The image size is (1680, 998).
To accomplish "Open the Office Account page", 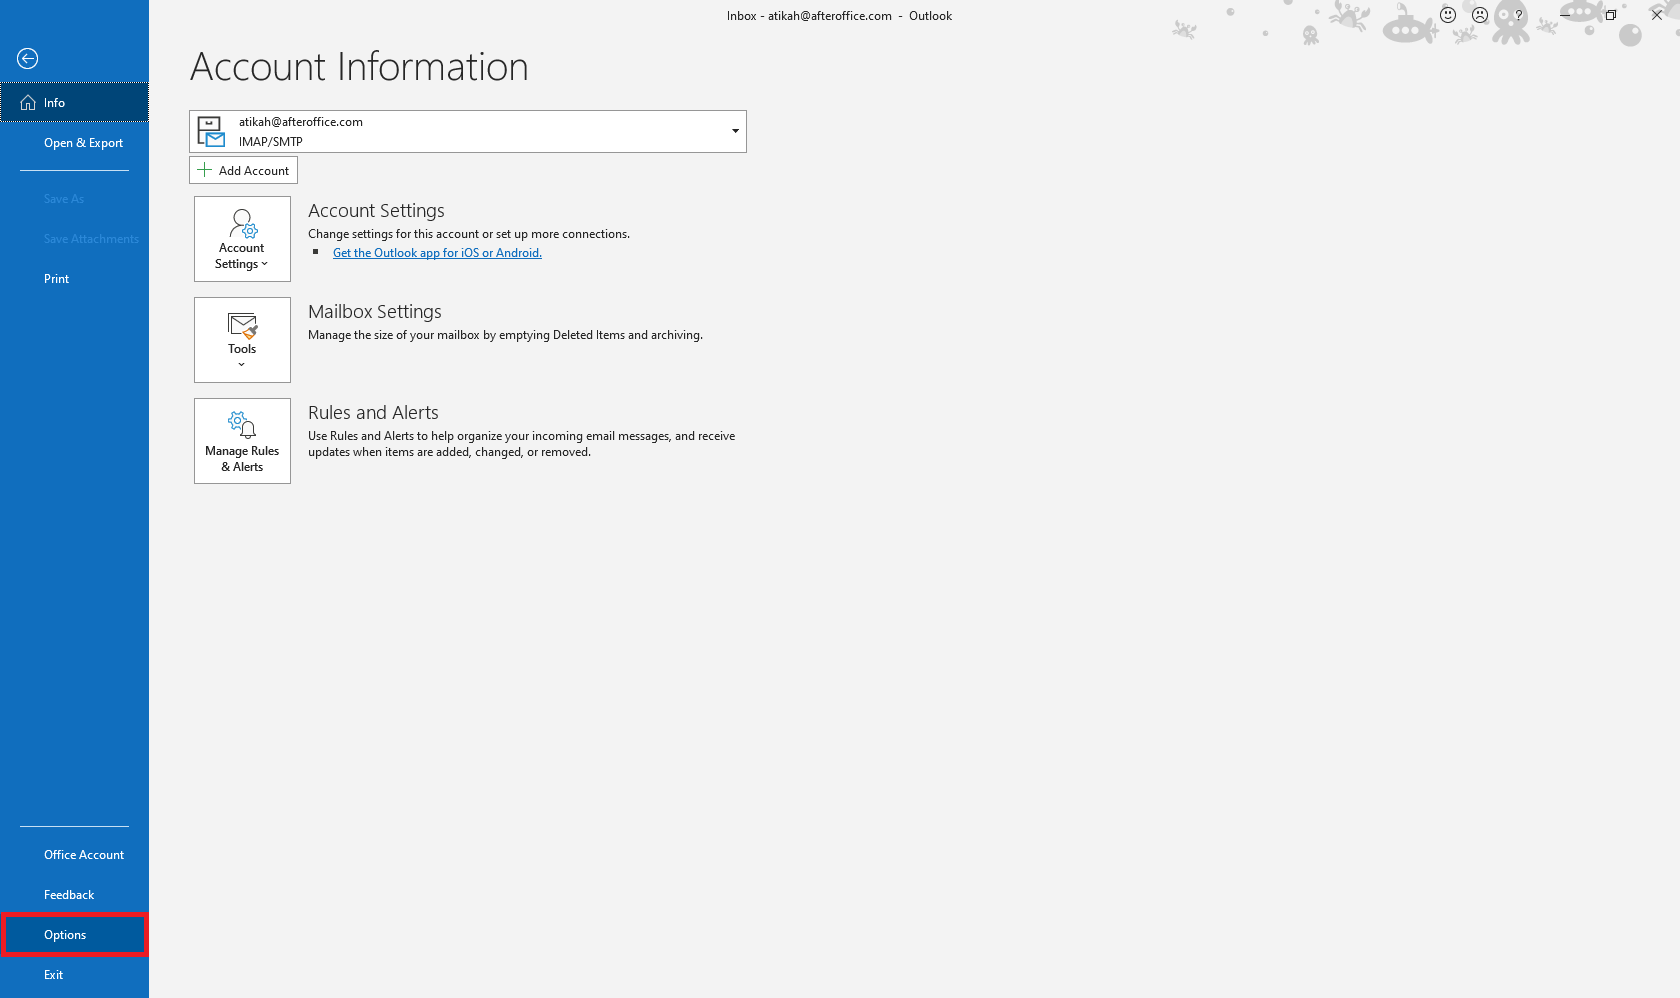I will point(84,855).
